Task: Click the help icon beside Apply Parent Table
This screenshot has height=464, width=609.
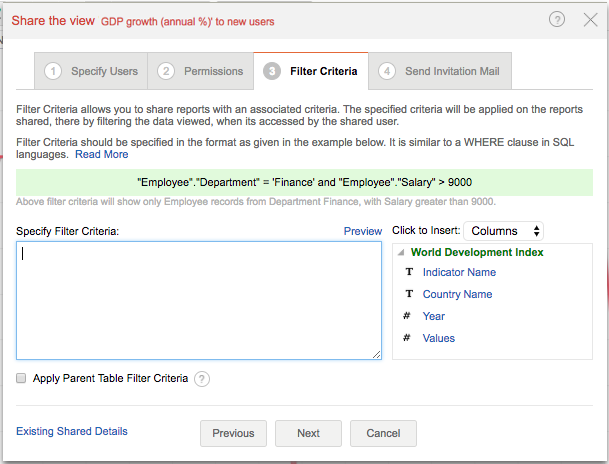Action: 202,379
